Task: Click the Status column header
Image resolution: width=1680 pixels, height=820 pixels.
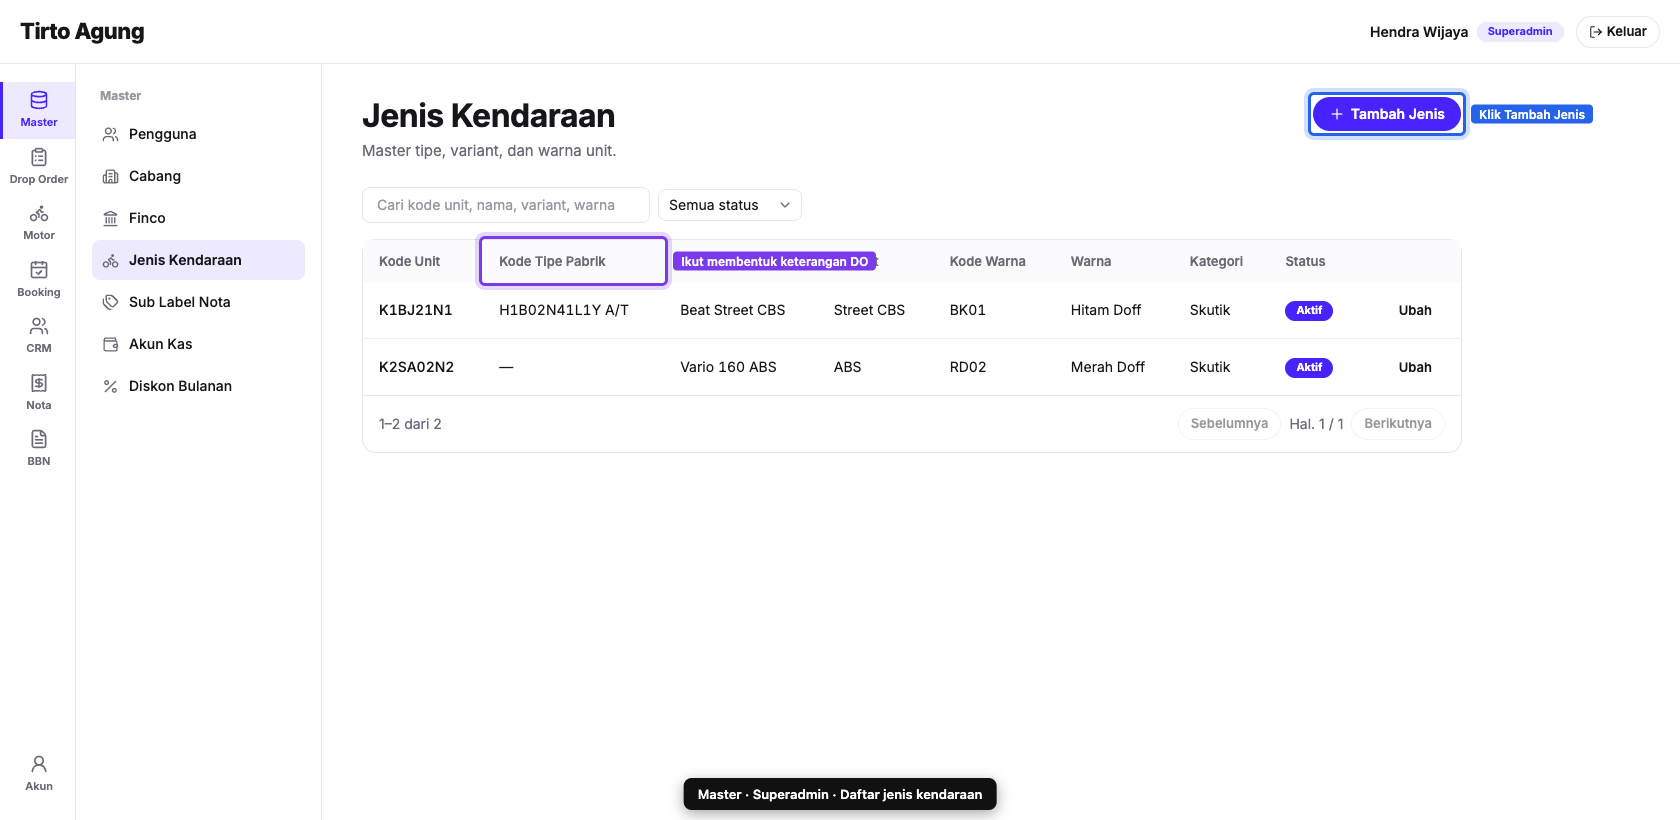Action: click(1305, 261)
